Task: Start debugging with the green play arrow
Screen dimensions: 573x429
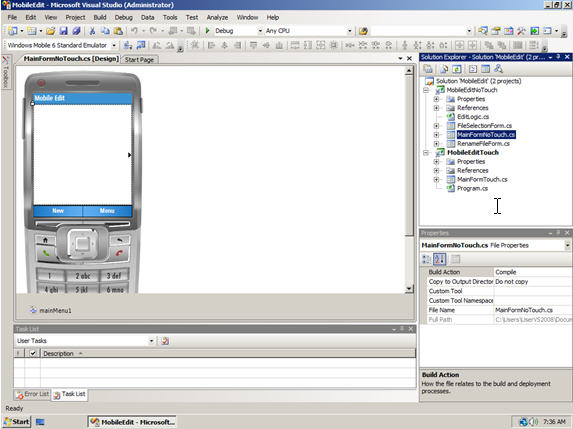Action: [207, 31]
